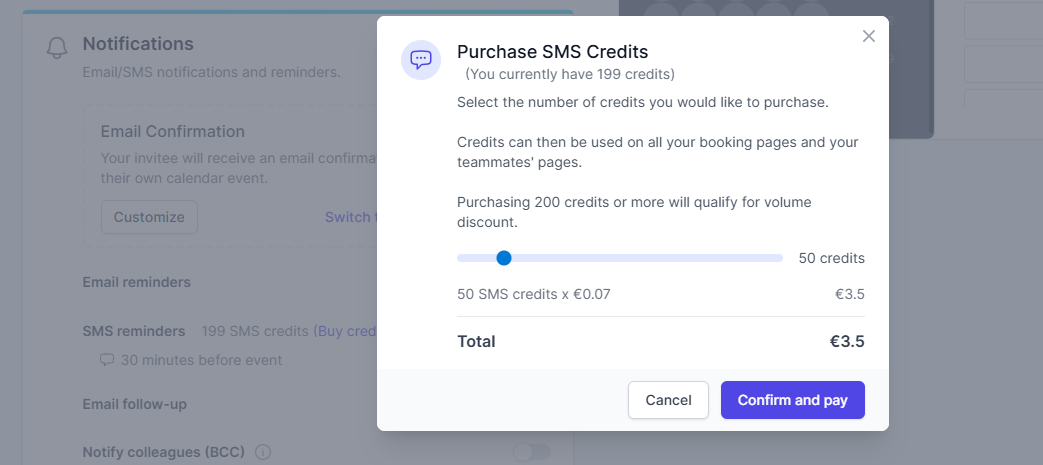Viewport: 1043px width, 465px height.
Task: Click the credits slider handle
Action: click(504, 258)
